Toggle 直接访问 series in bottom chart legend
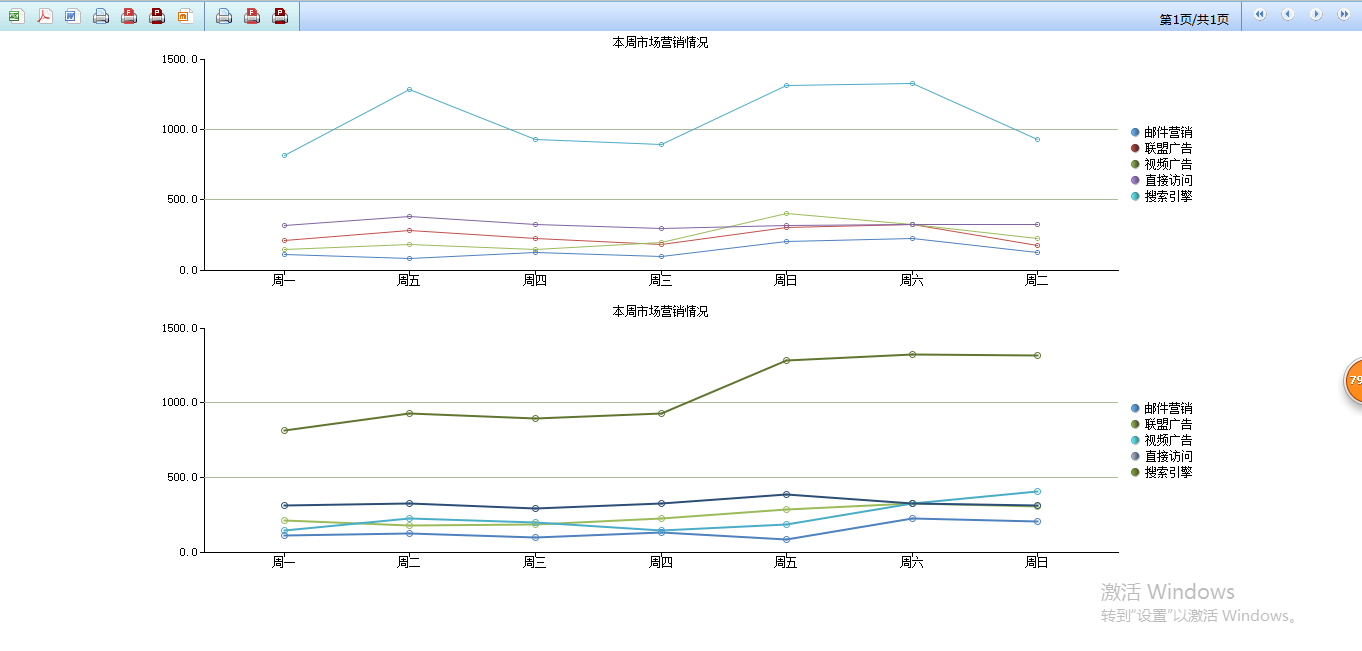1362x651 pixels. click(1161, 456)
